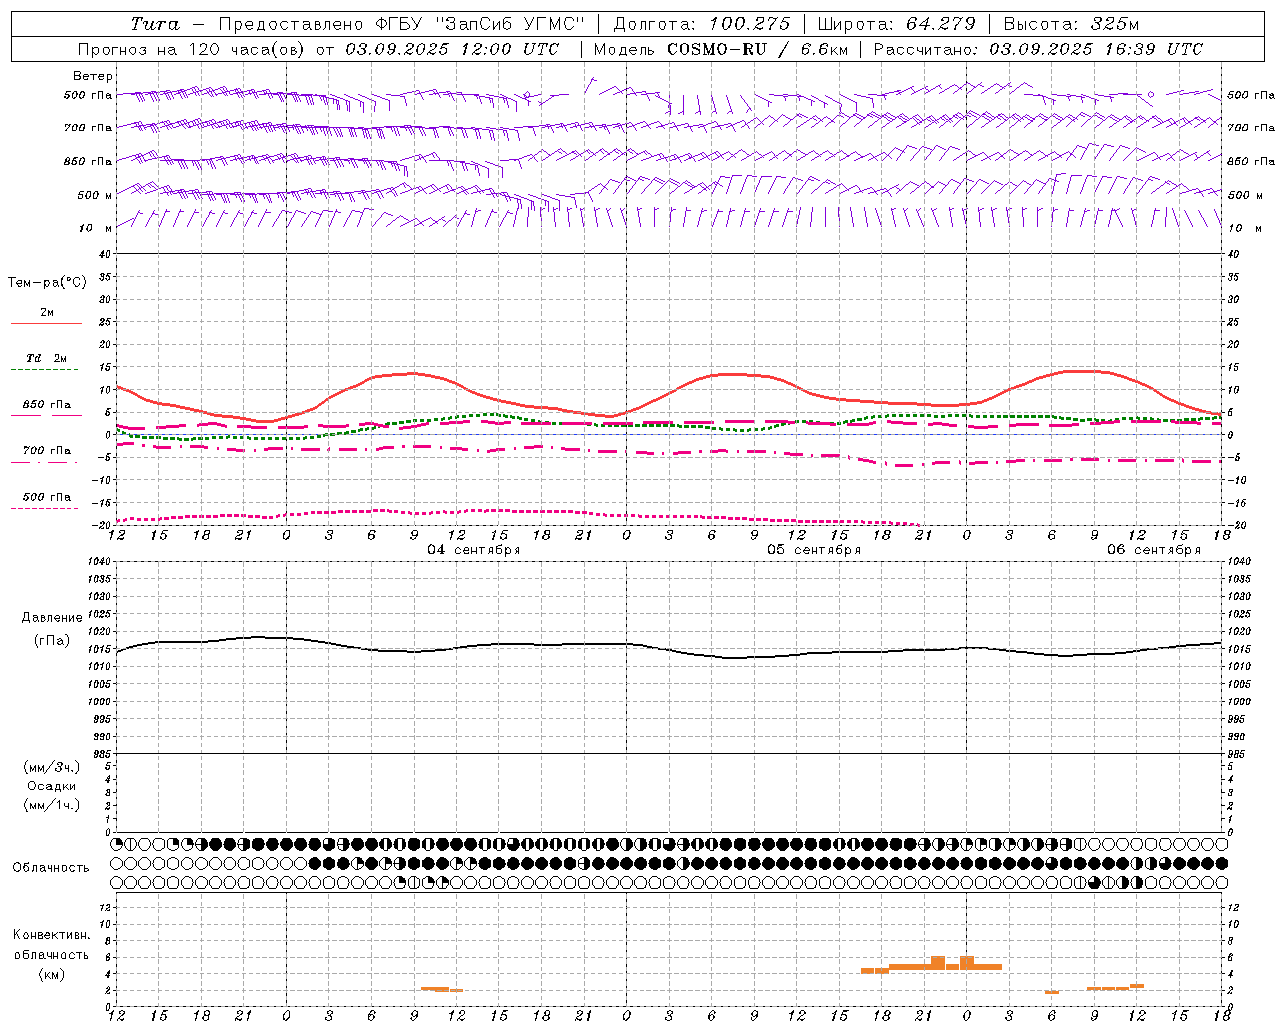
Task: Click the 'Ветер' wind section label
Action: 93,76
